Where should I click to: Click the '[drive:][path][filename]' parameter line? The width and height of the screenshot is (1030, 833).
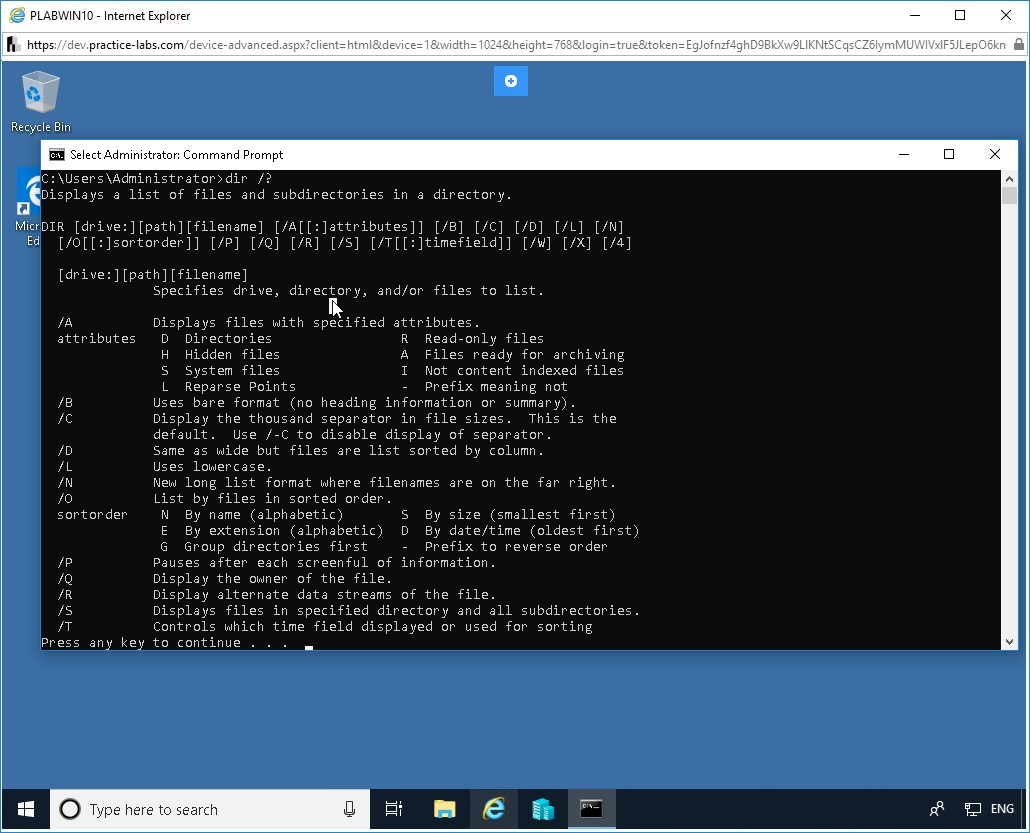(152, 275)
